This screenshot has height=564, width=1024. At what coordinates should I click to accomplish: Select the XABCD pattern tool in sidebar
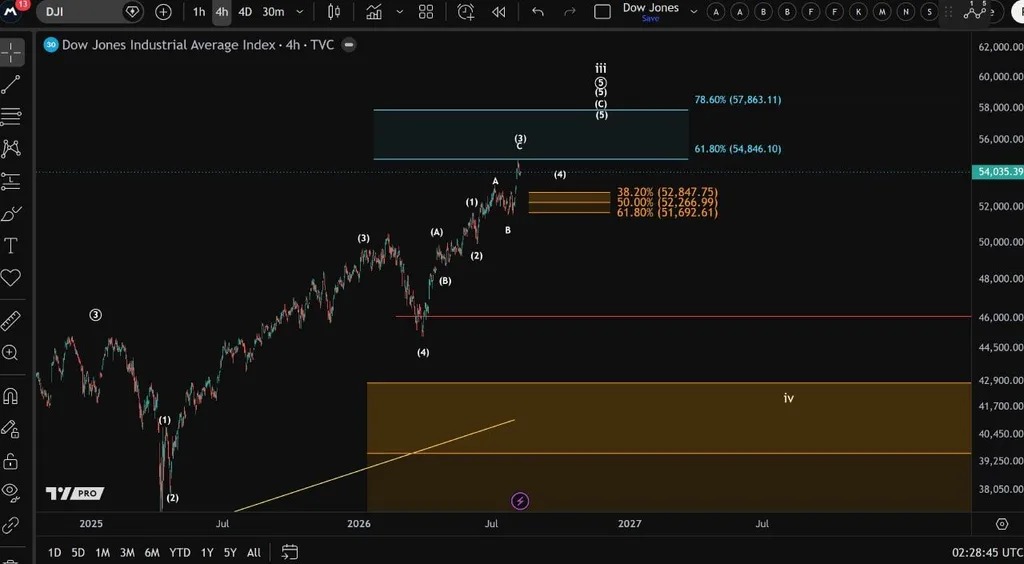[x=11, y=149]
